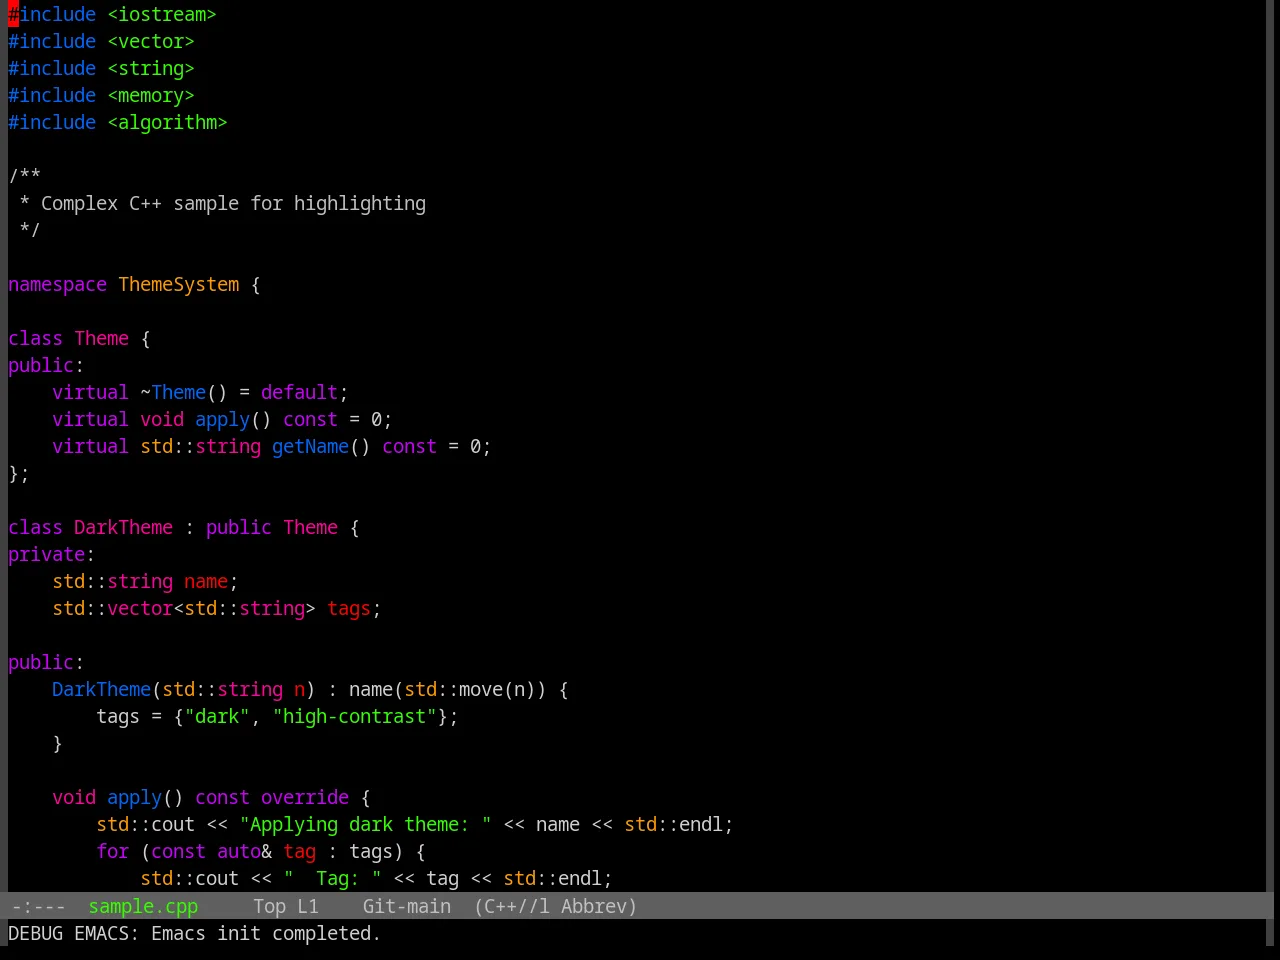Click the Top position indicator in mode line
Viewport: 1280px width, 960px height.
coord(269,906)
